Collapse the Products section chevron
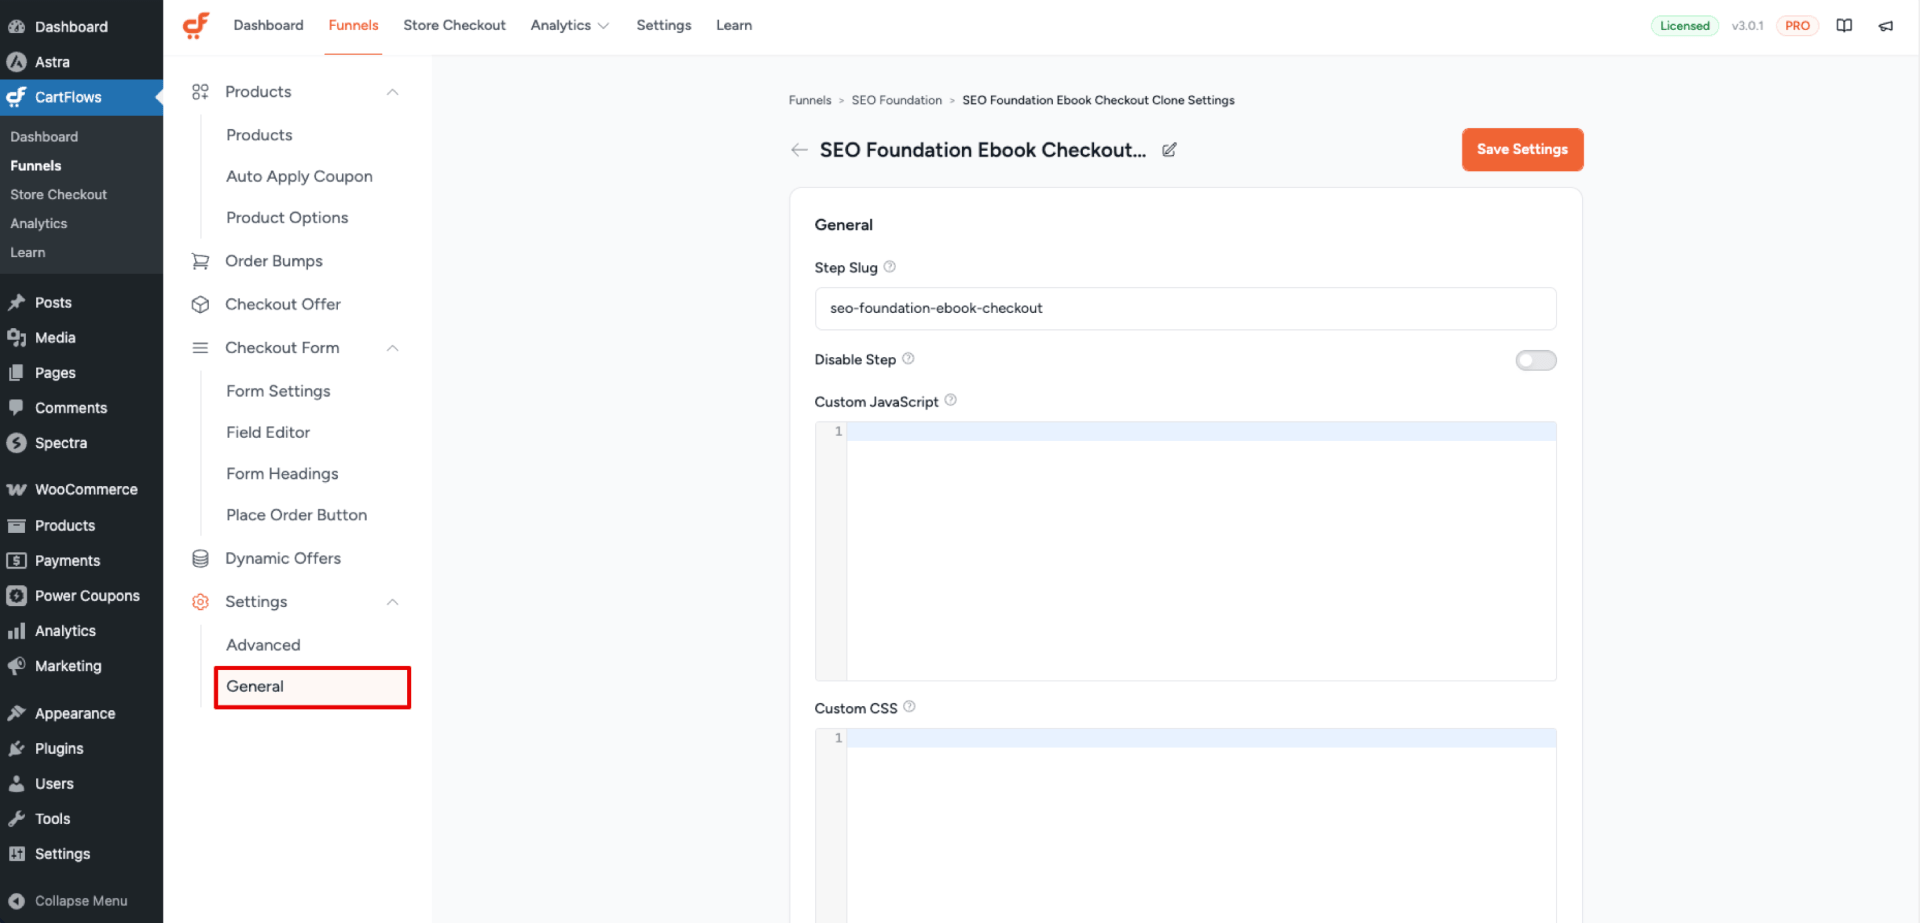This screenshot has width=1920, height=923. click(393, 92)
